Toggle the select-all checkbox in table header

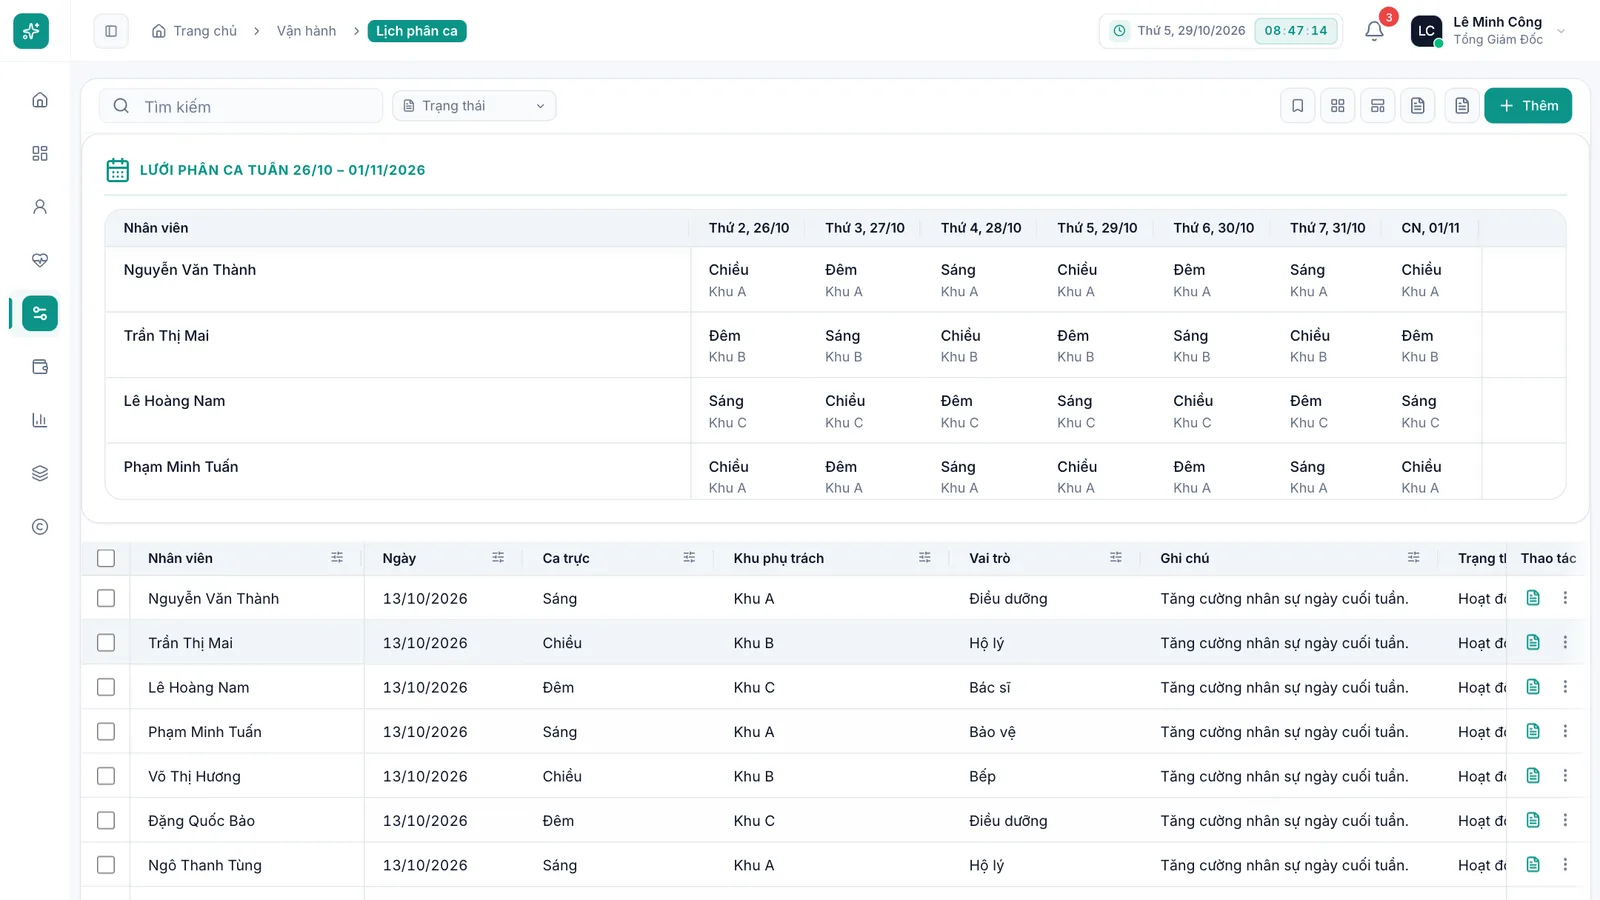pos(106,558)
